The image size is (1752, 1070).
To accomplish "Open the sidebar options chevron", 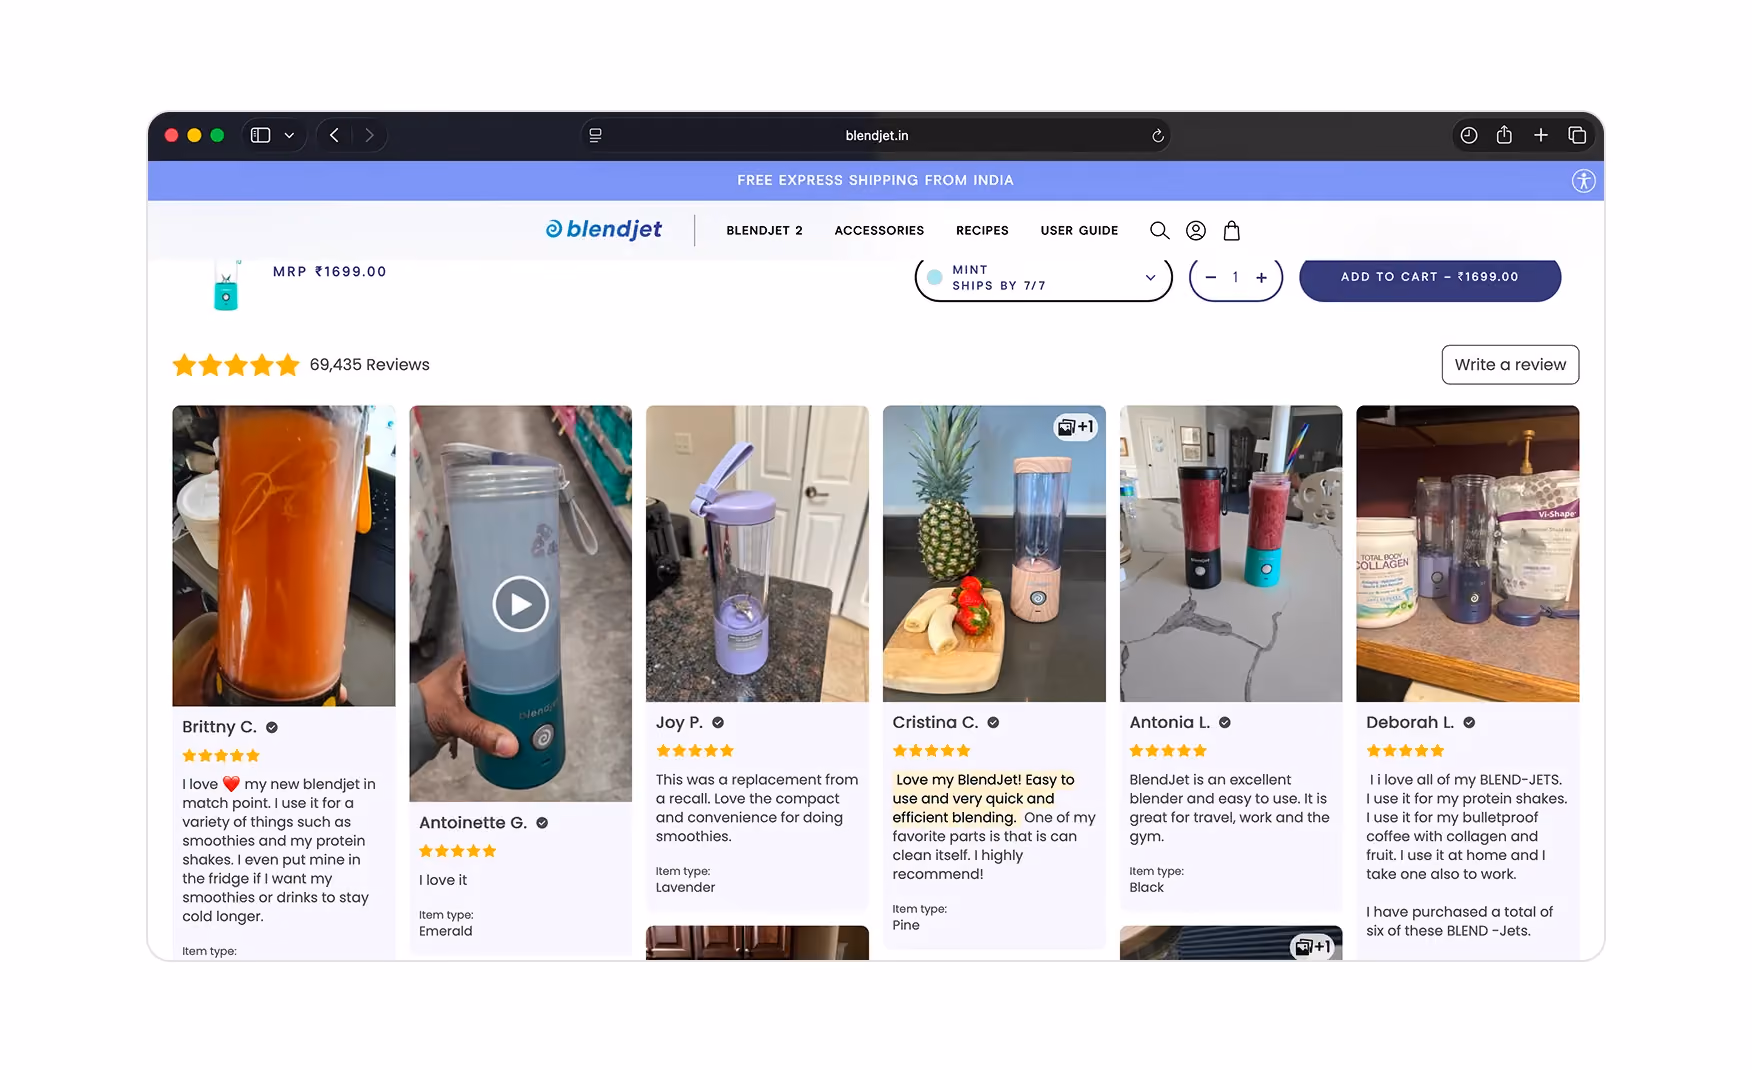I will [289, 135].
